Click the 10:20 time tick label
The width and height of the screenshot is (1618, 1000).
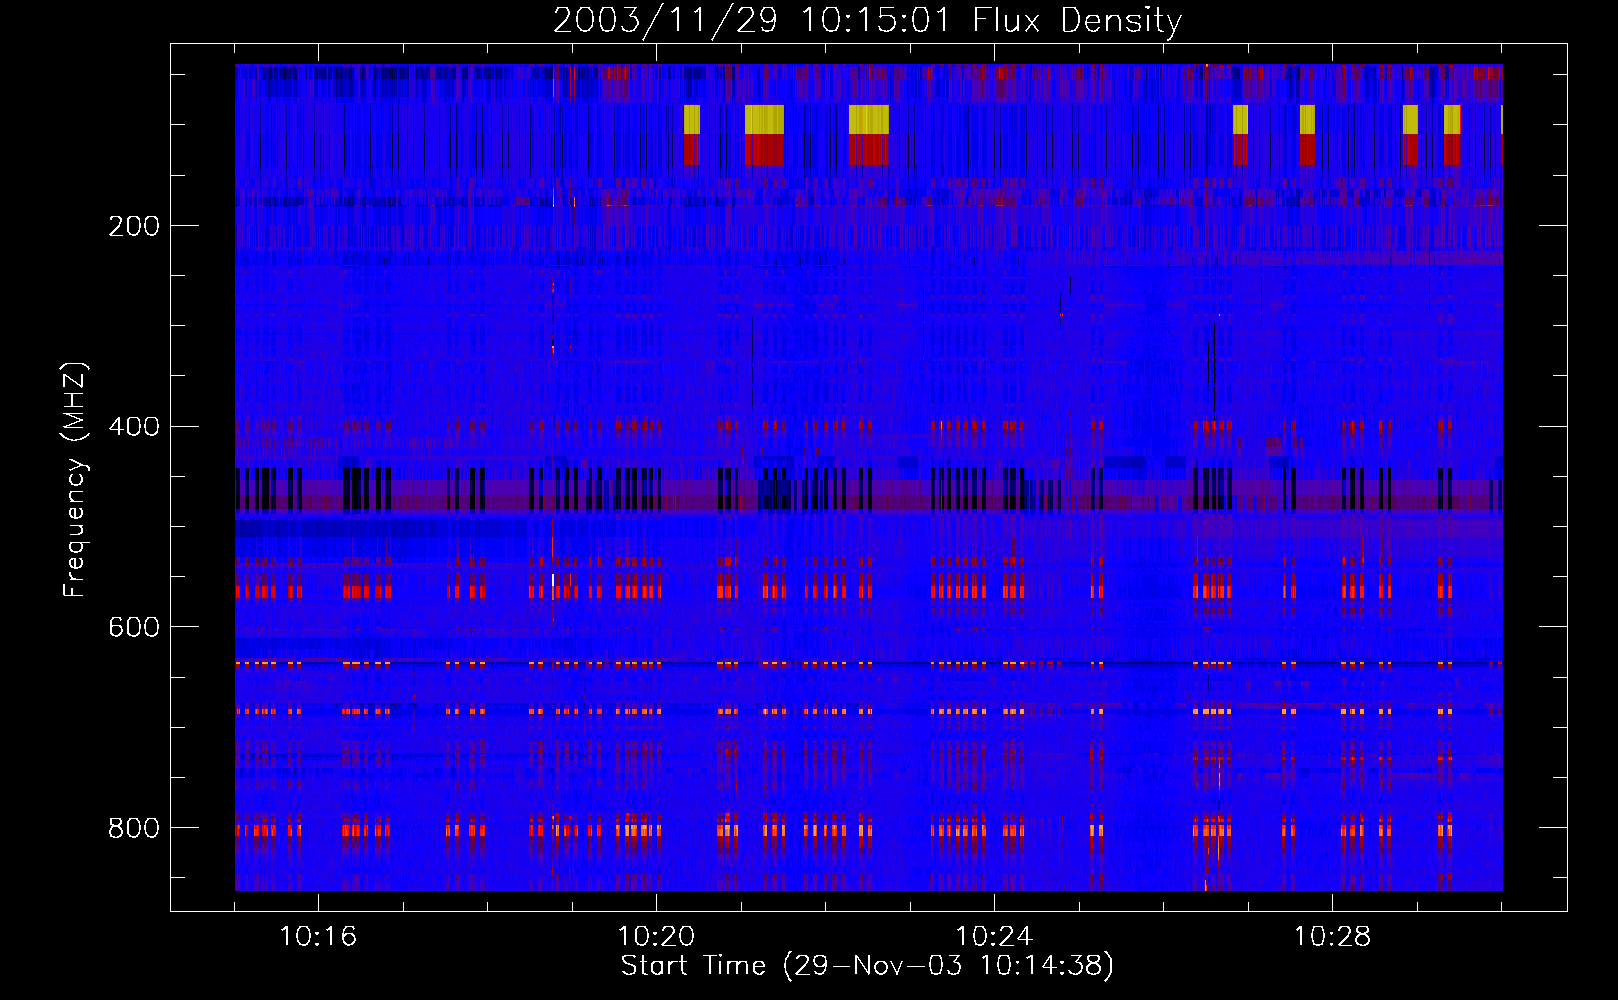click(x=656, y=937)
